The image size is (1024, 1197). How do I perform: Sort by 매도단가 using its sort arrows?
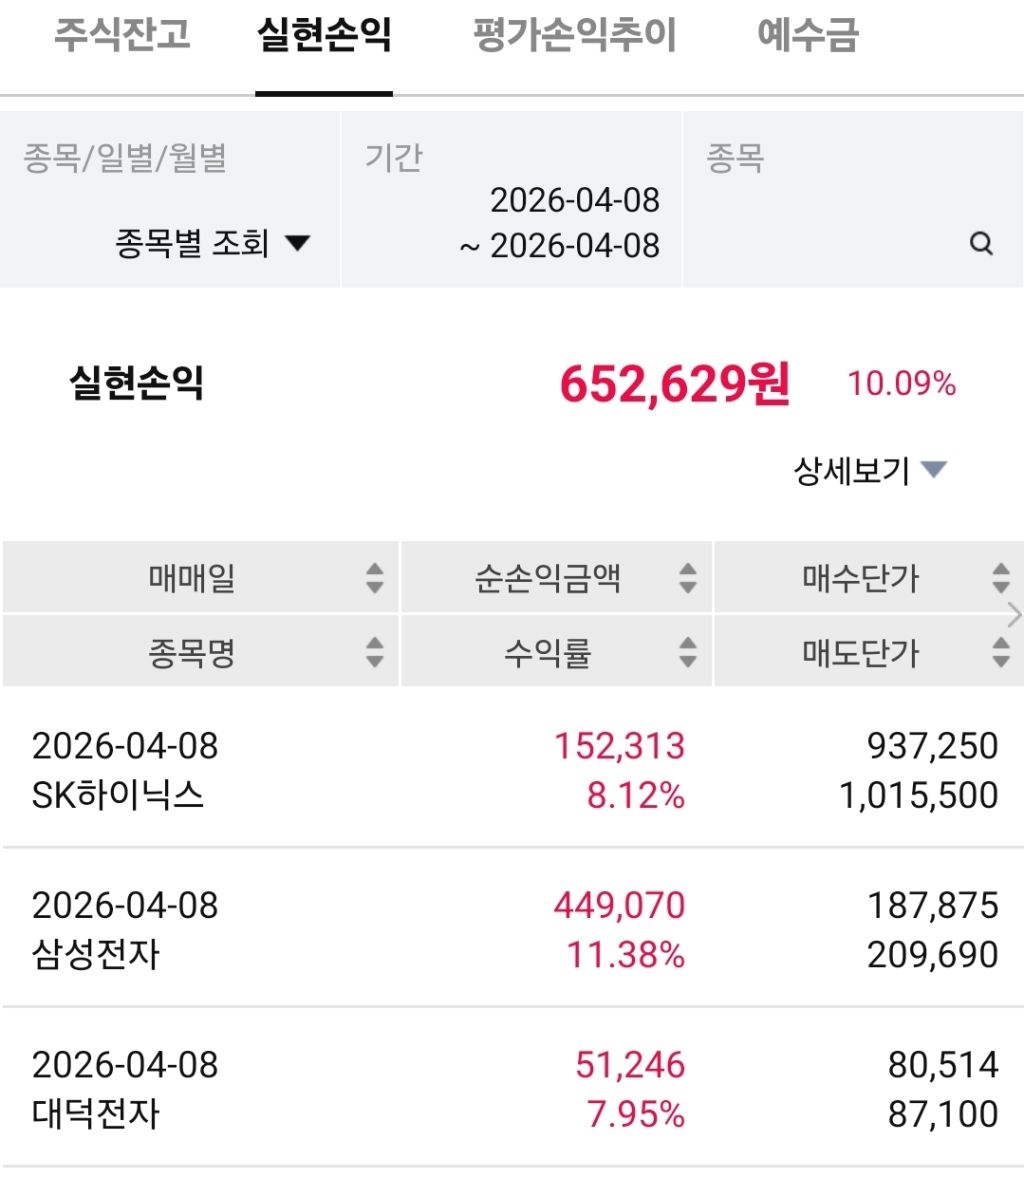point(1000,653)
